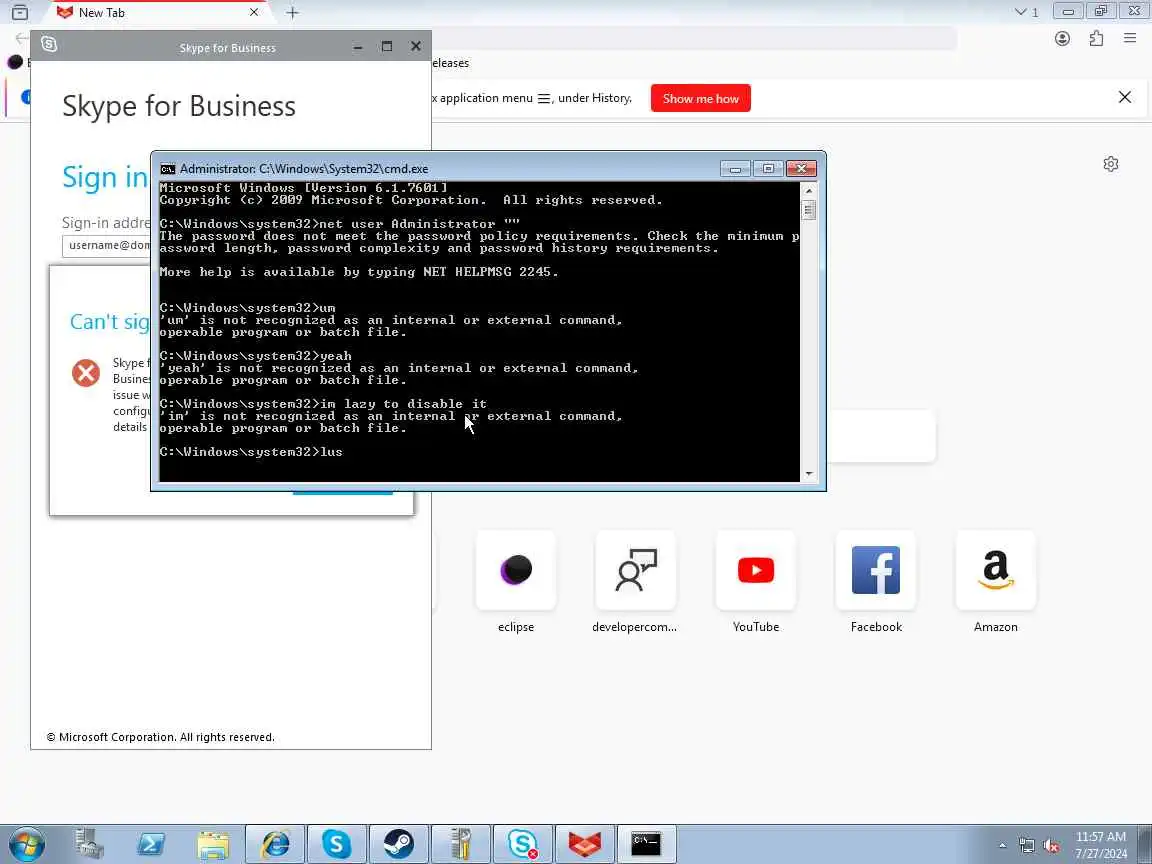The width and height of the screenshot is (1152, 864).
Task: Open the tools app taskbar icon
Action: [x=460, y=843]
